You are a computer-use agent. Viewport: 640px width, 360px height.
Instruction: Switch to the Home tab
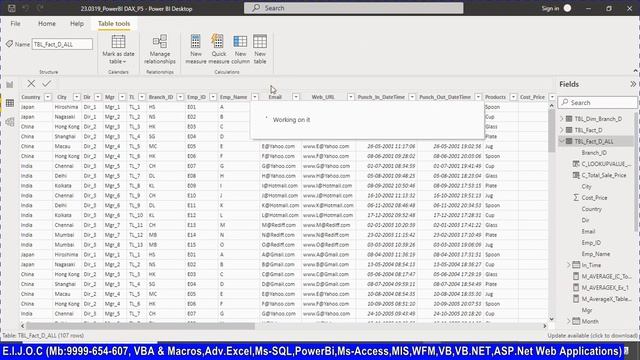click(x=47, y=24)
